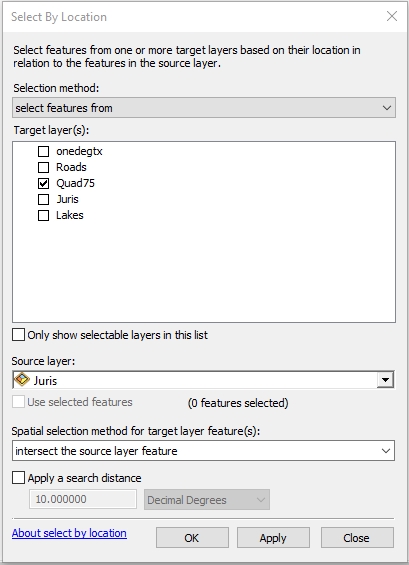This screenshot has width=409, height=565.
Task: Select the Lakes layer checkbox
Action: [x=44, y=215]
